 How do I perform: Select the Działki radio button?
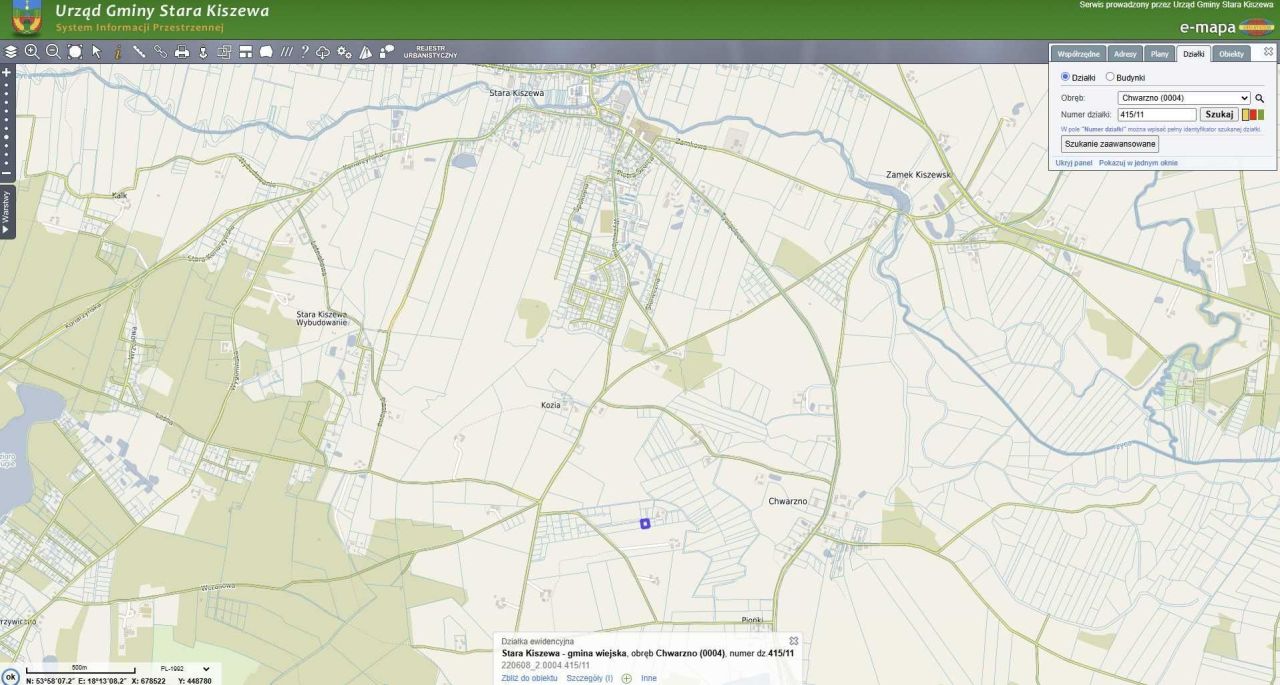[x=1065, y=77]
